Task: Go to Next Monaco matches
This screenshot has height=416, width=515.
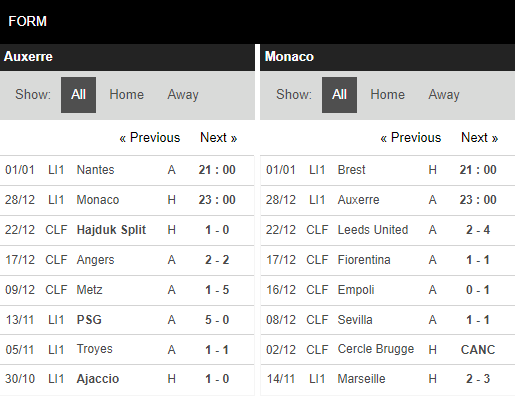Action: point(480,138)
